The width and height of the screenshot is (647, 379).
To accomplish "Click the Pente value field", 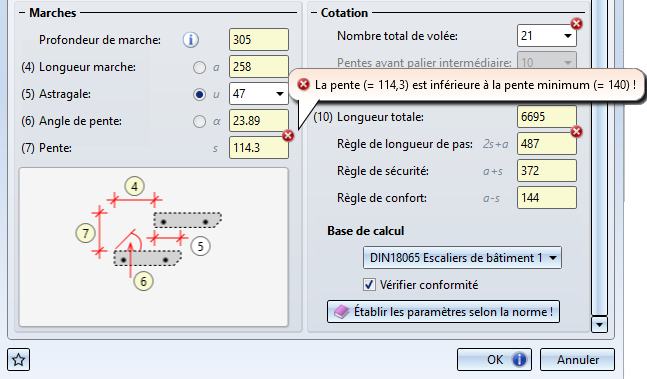I will 259,148.
